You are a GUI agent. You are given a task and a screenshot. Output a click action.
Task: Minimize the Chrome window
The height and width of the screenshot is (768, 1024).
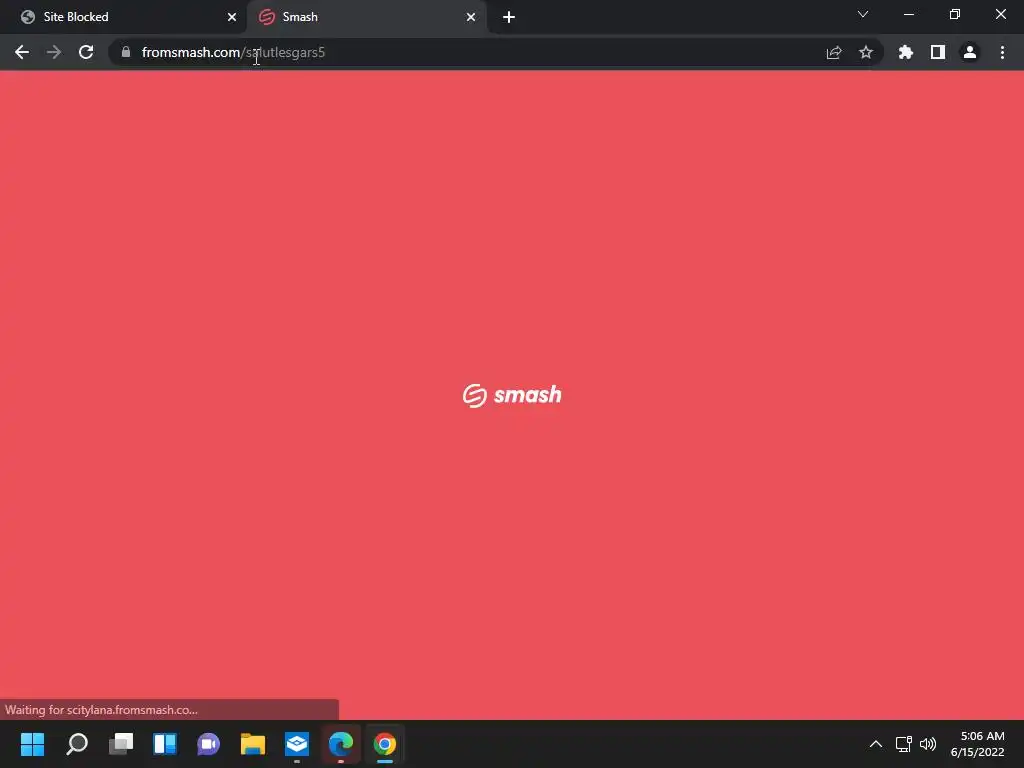pyautogui.click(x=908, y=14)
